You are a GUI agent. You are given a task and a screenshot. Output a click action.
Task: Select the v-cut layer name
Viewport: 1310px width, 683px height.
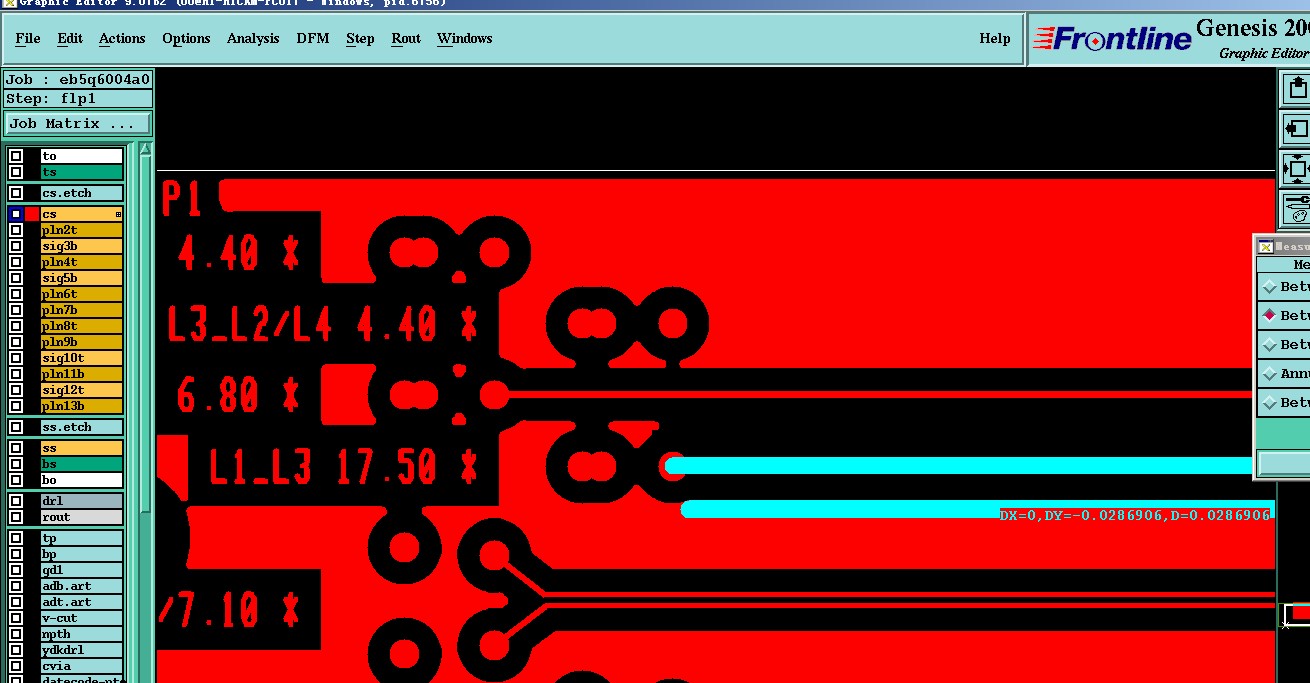[x=81, y=618]
